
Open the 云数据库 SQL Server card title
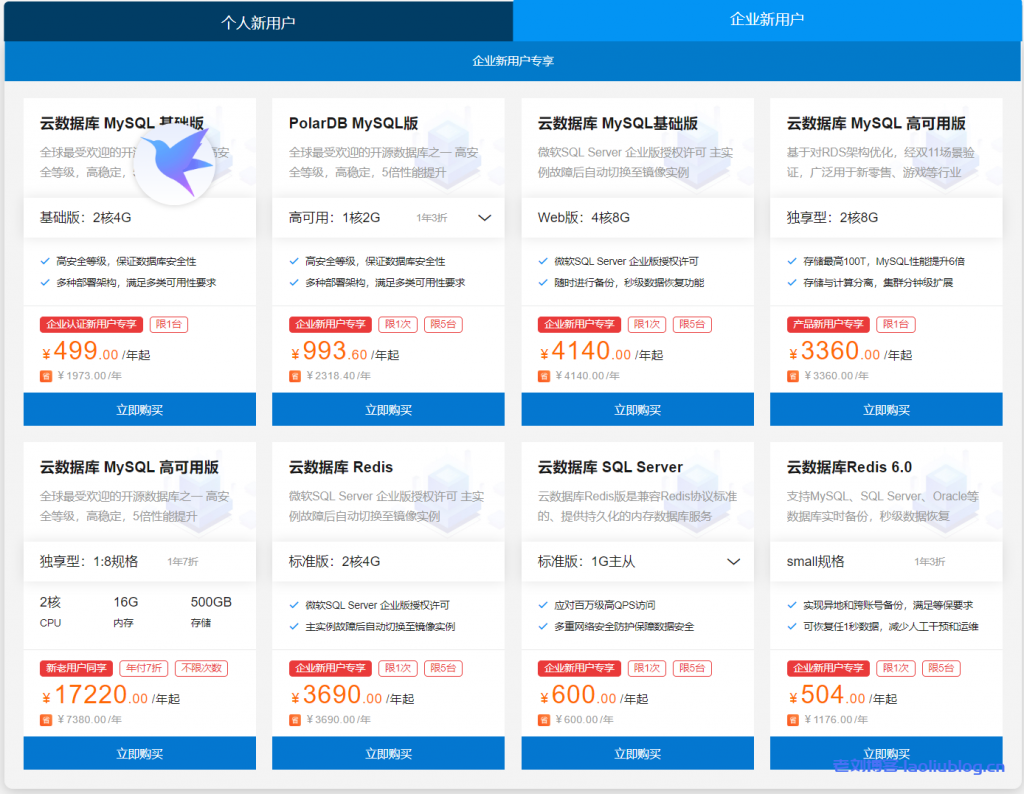click(x=610, y=467)
